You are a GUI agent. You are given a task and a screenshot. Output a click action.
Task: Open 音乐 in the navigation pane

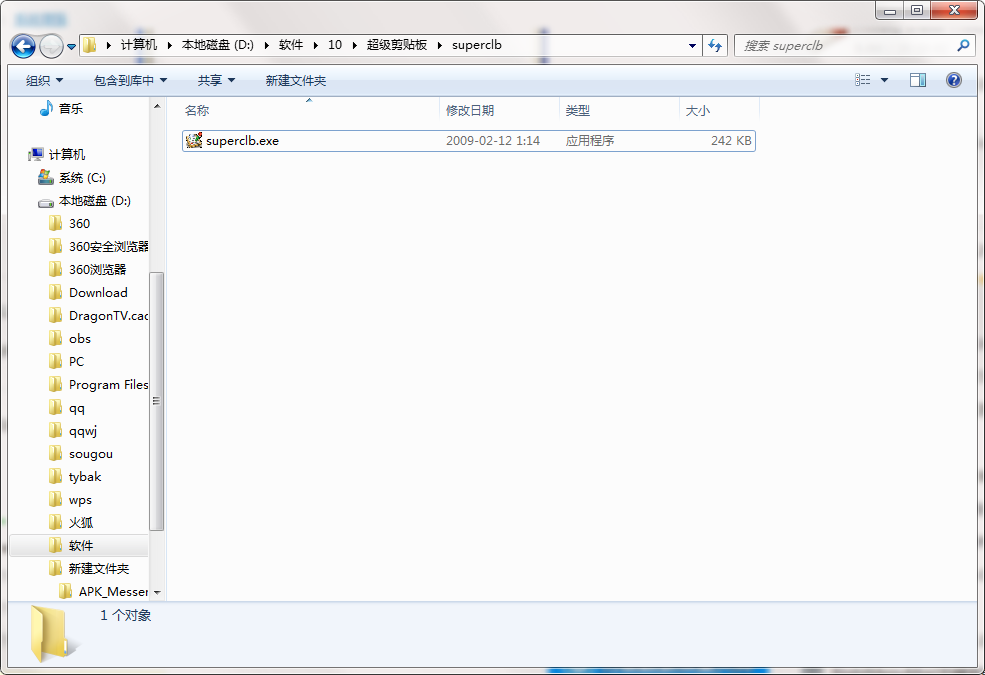(x=71, y=109)
